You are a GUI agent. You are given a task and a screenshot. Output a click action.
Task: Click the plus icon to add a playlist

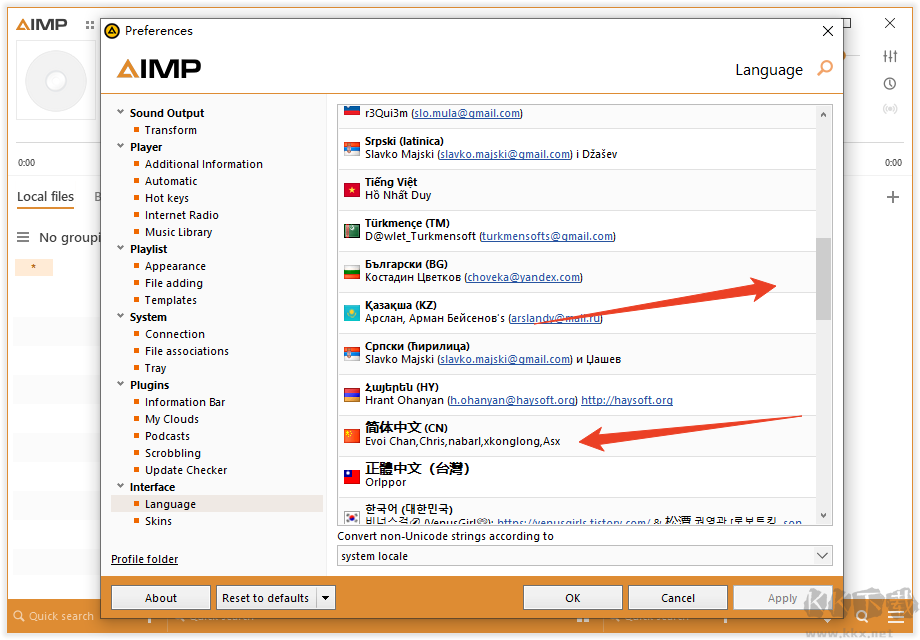click(893, 197)
